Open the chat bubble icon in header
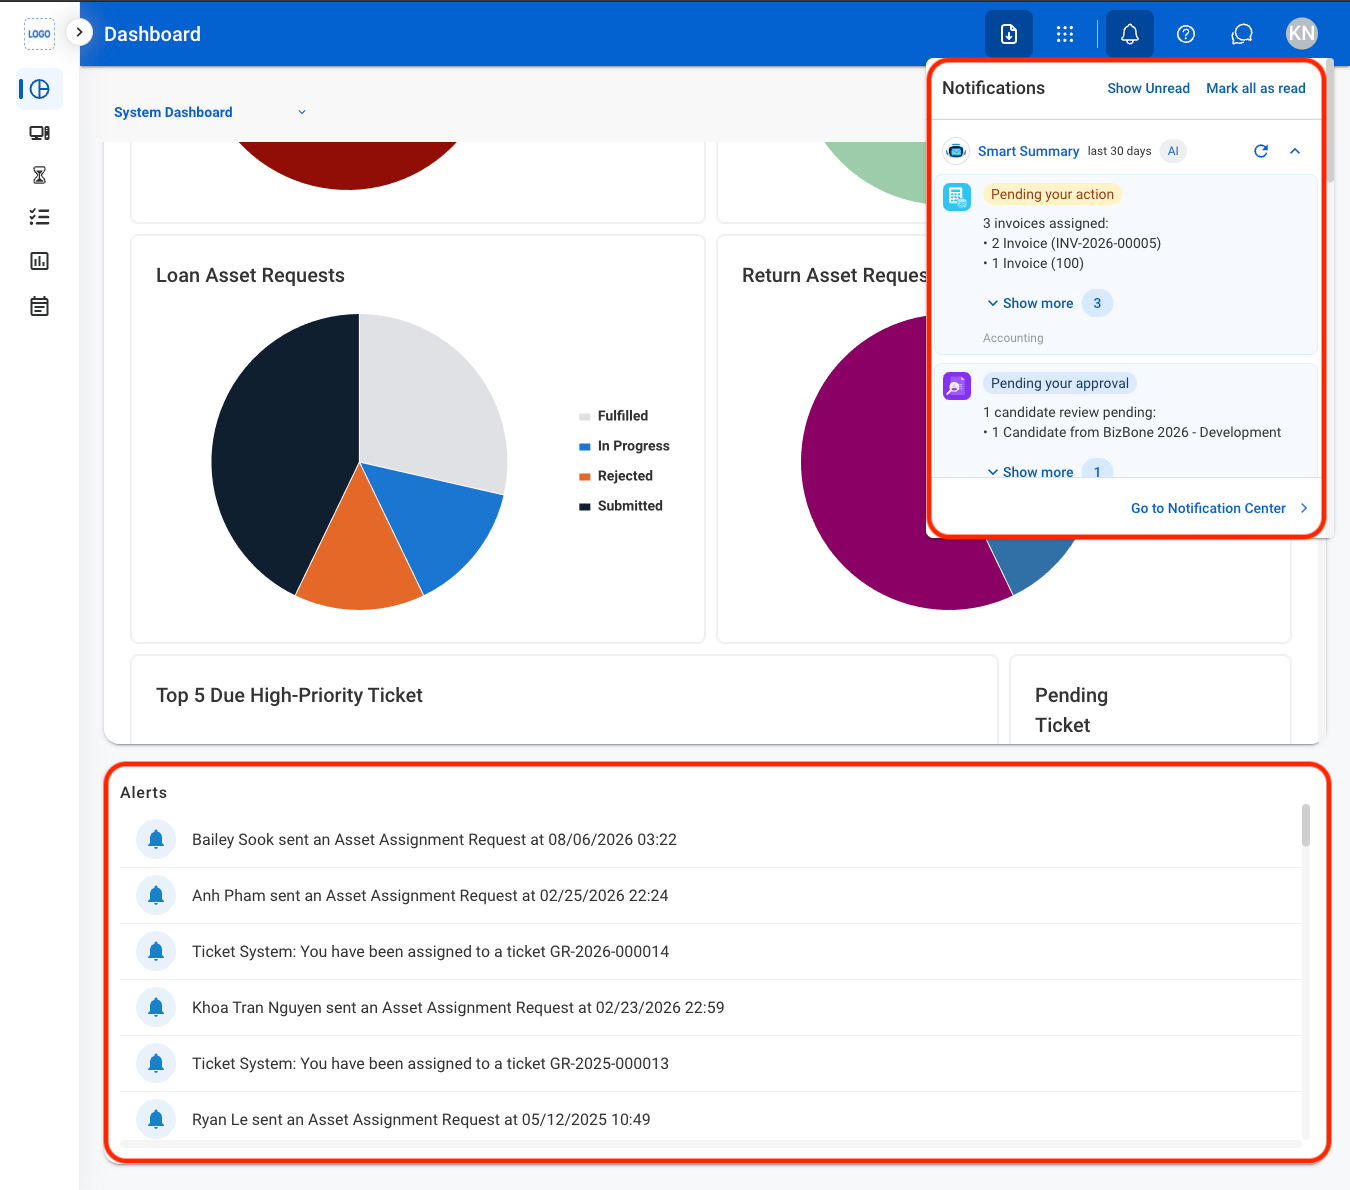 [1242, 34]
